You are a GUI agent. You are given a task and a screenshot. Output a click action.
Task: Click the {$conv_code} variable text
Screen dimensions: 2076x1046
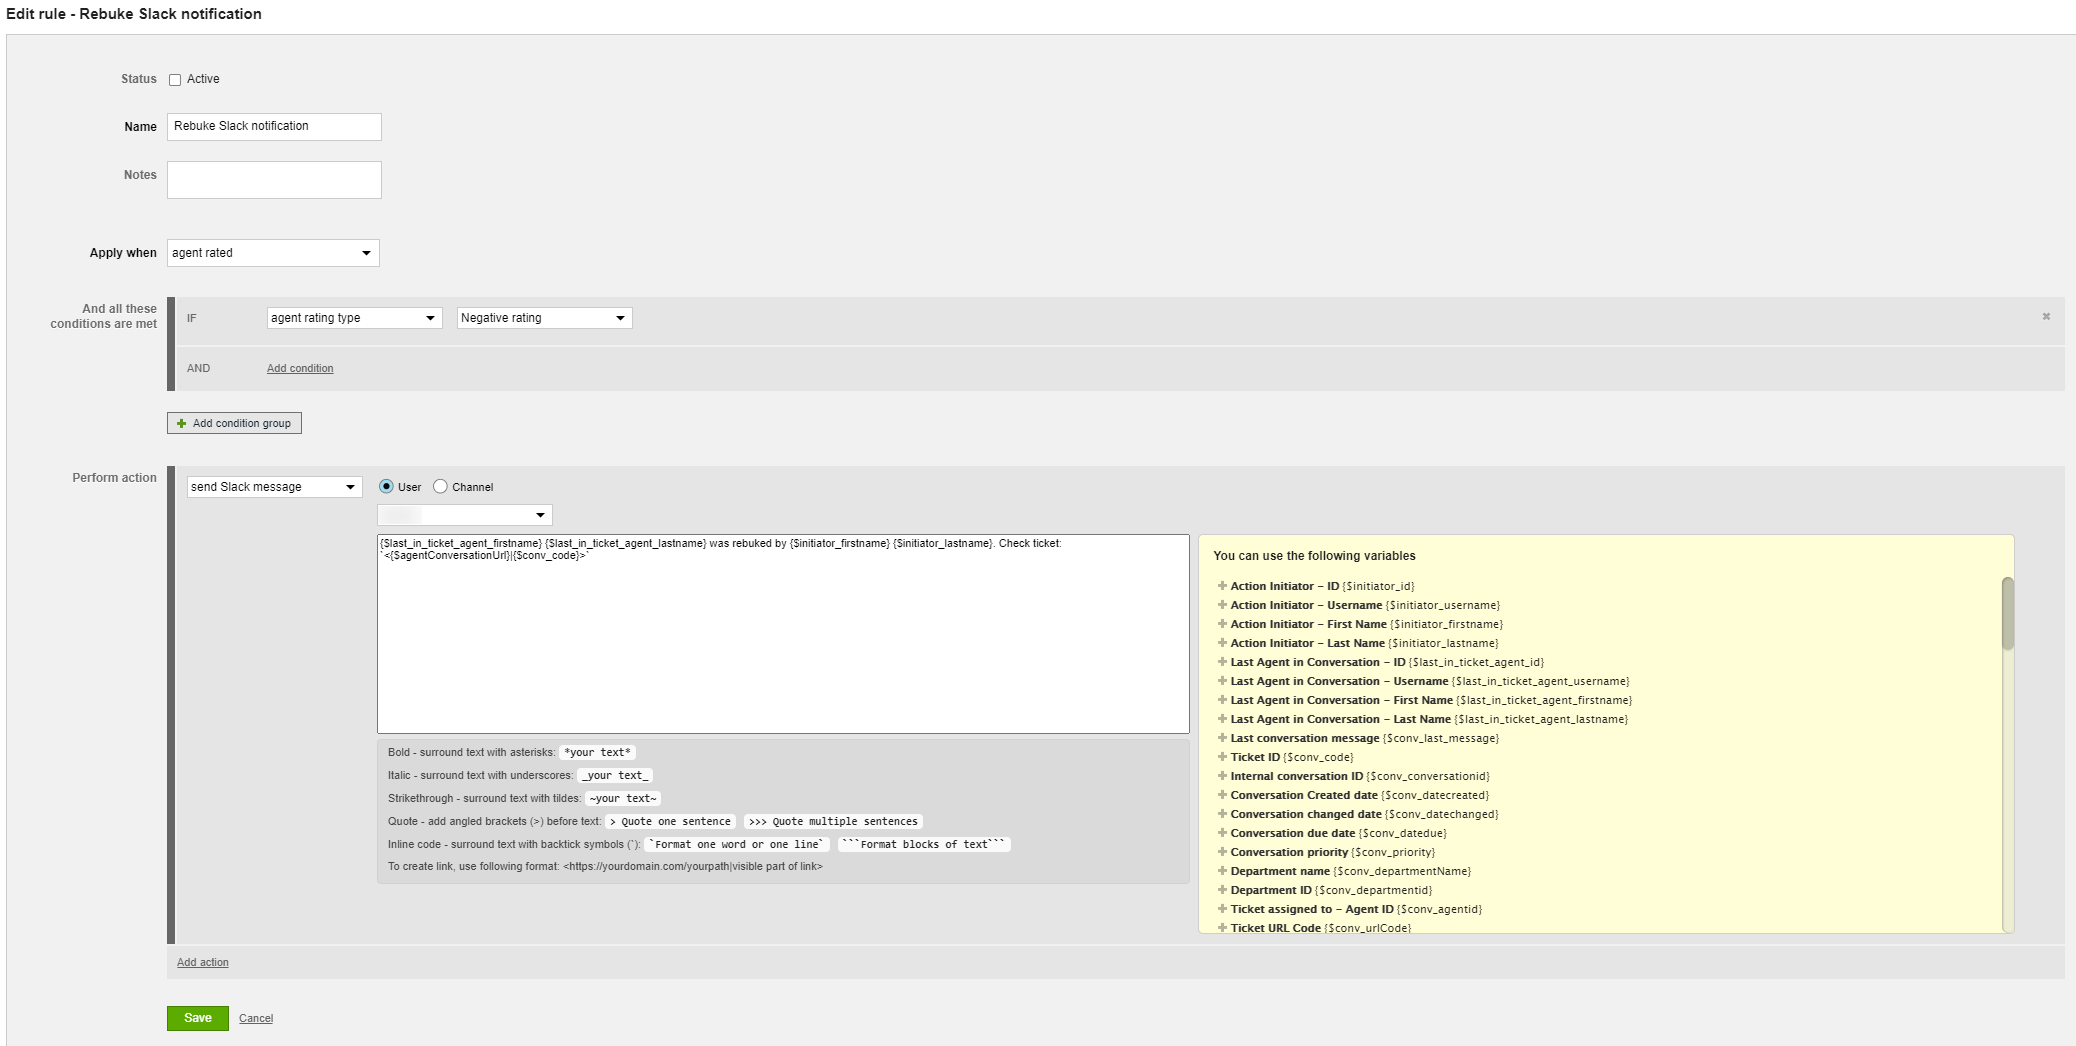tap(1318, 758)
